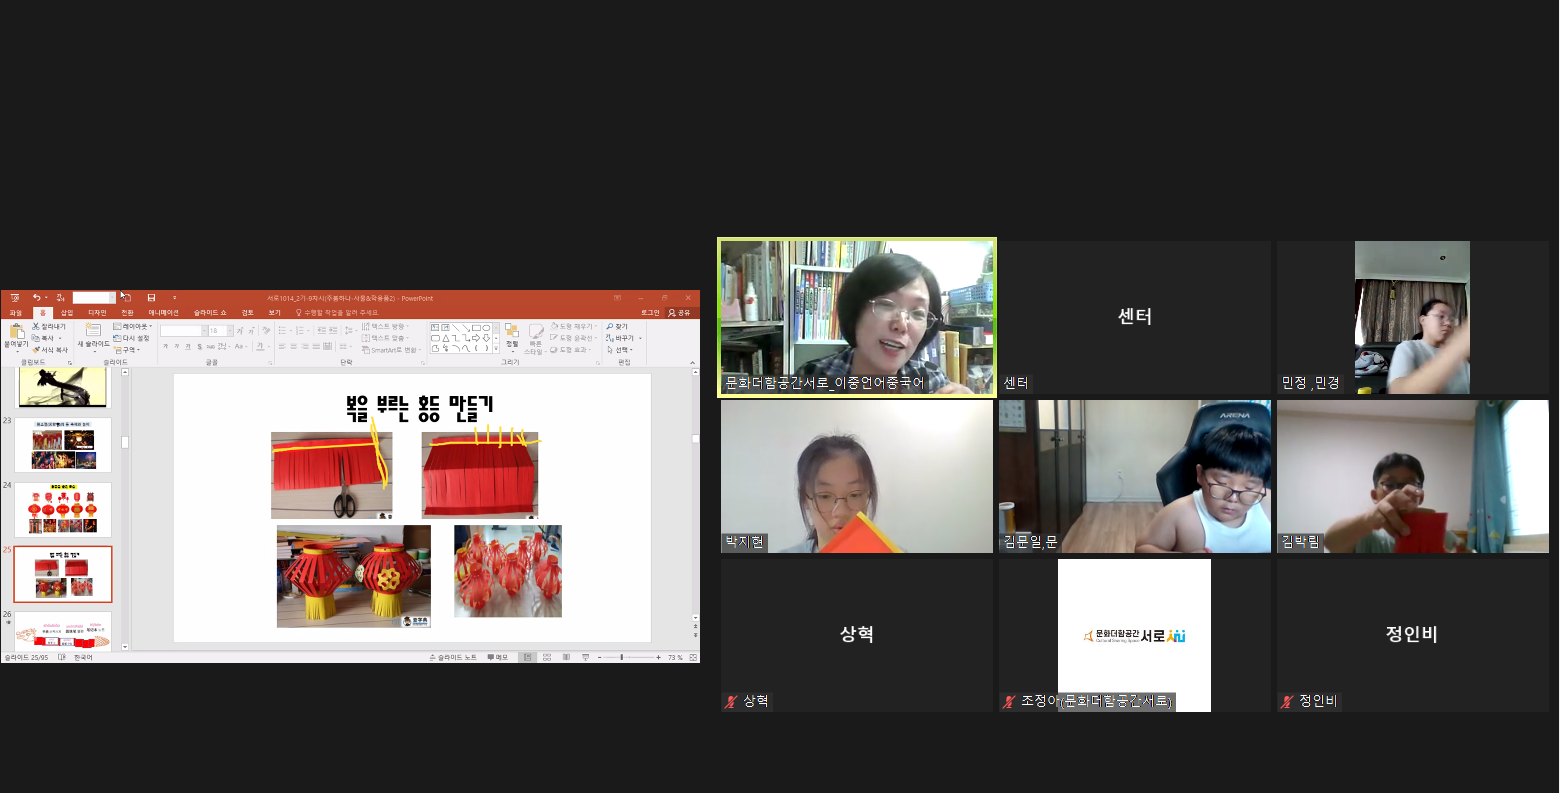Image resolution: width=1560 pixels, height=793 pixels.
Task: Expand the Select (선택) dropdown in editing group
Action: [x=620, y=350]
